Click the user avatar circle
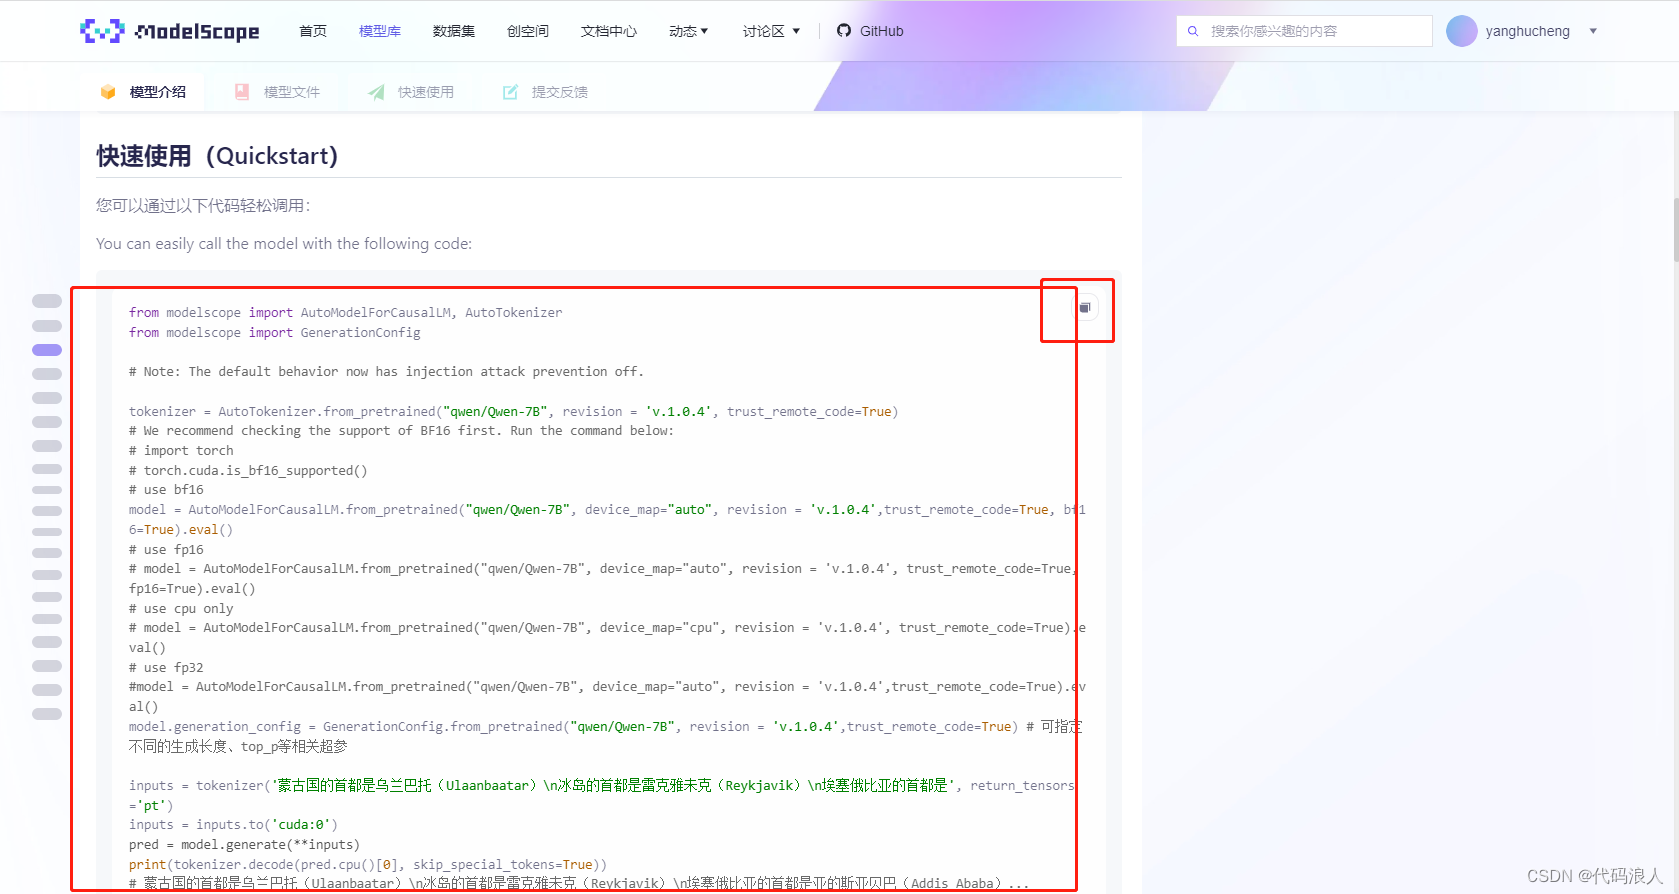The image size is (1679, 894). [1462, 31]
